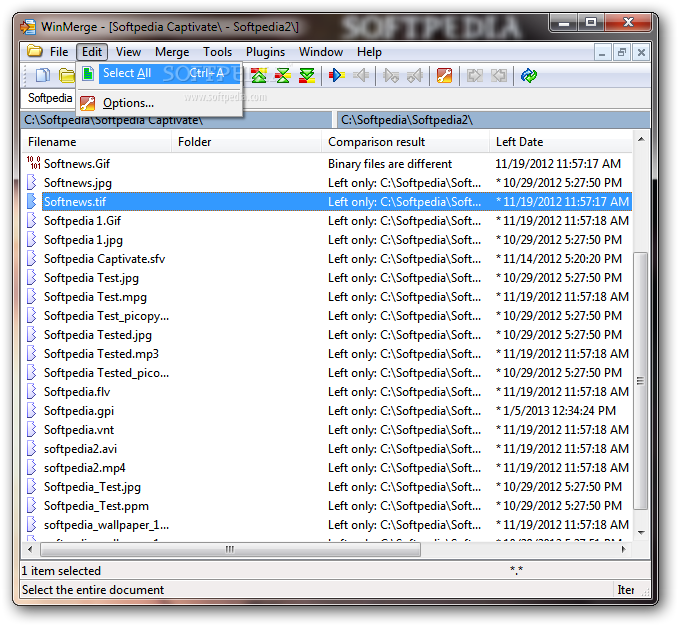Click the WinMerge icon in title bar
This screenshot has width=679, height=626.
[28, 27]
